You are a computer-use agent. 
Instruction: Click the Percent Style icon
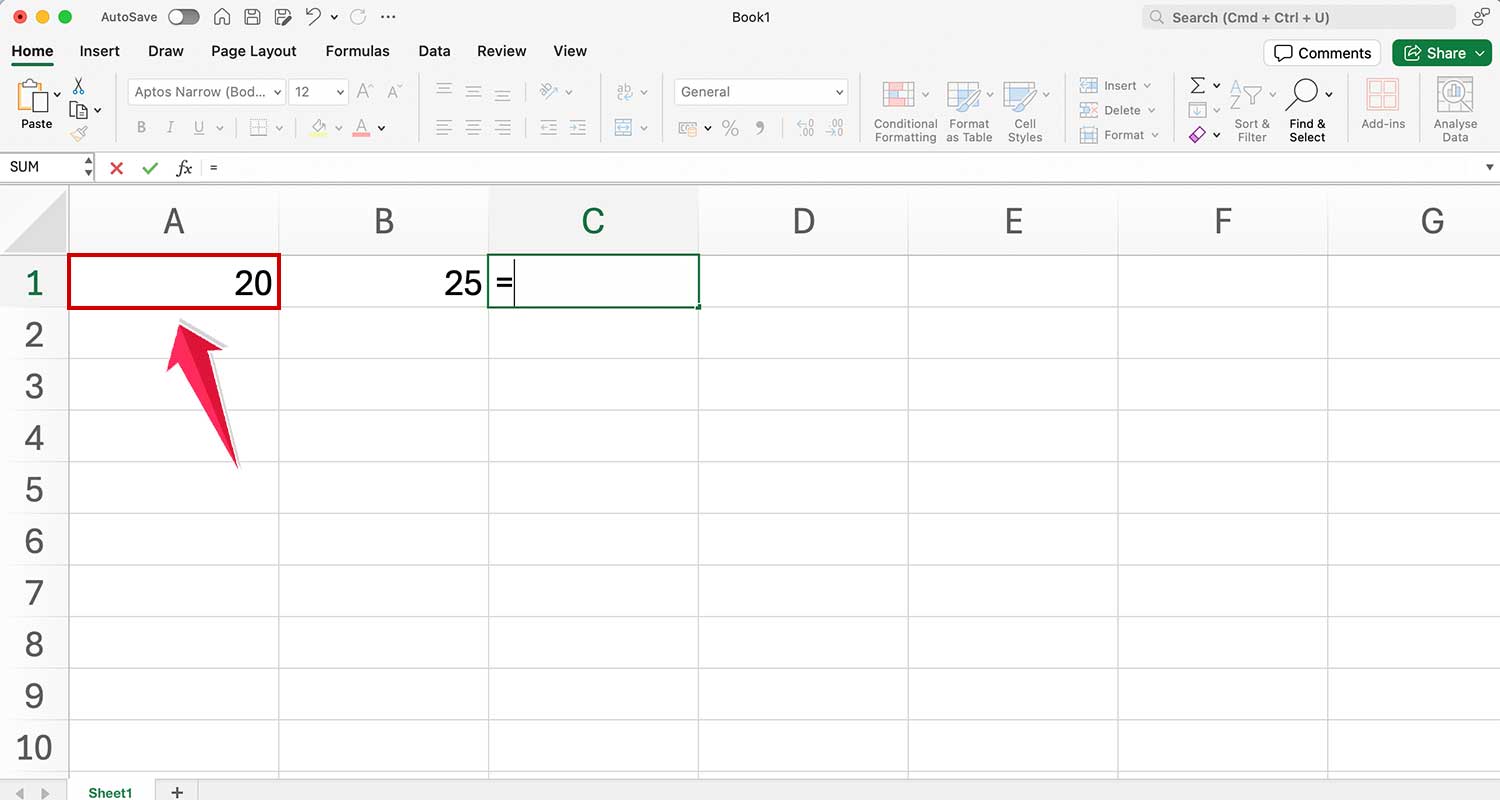pyautogui.click(x=731, y=128)
